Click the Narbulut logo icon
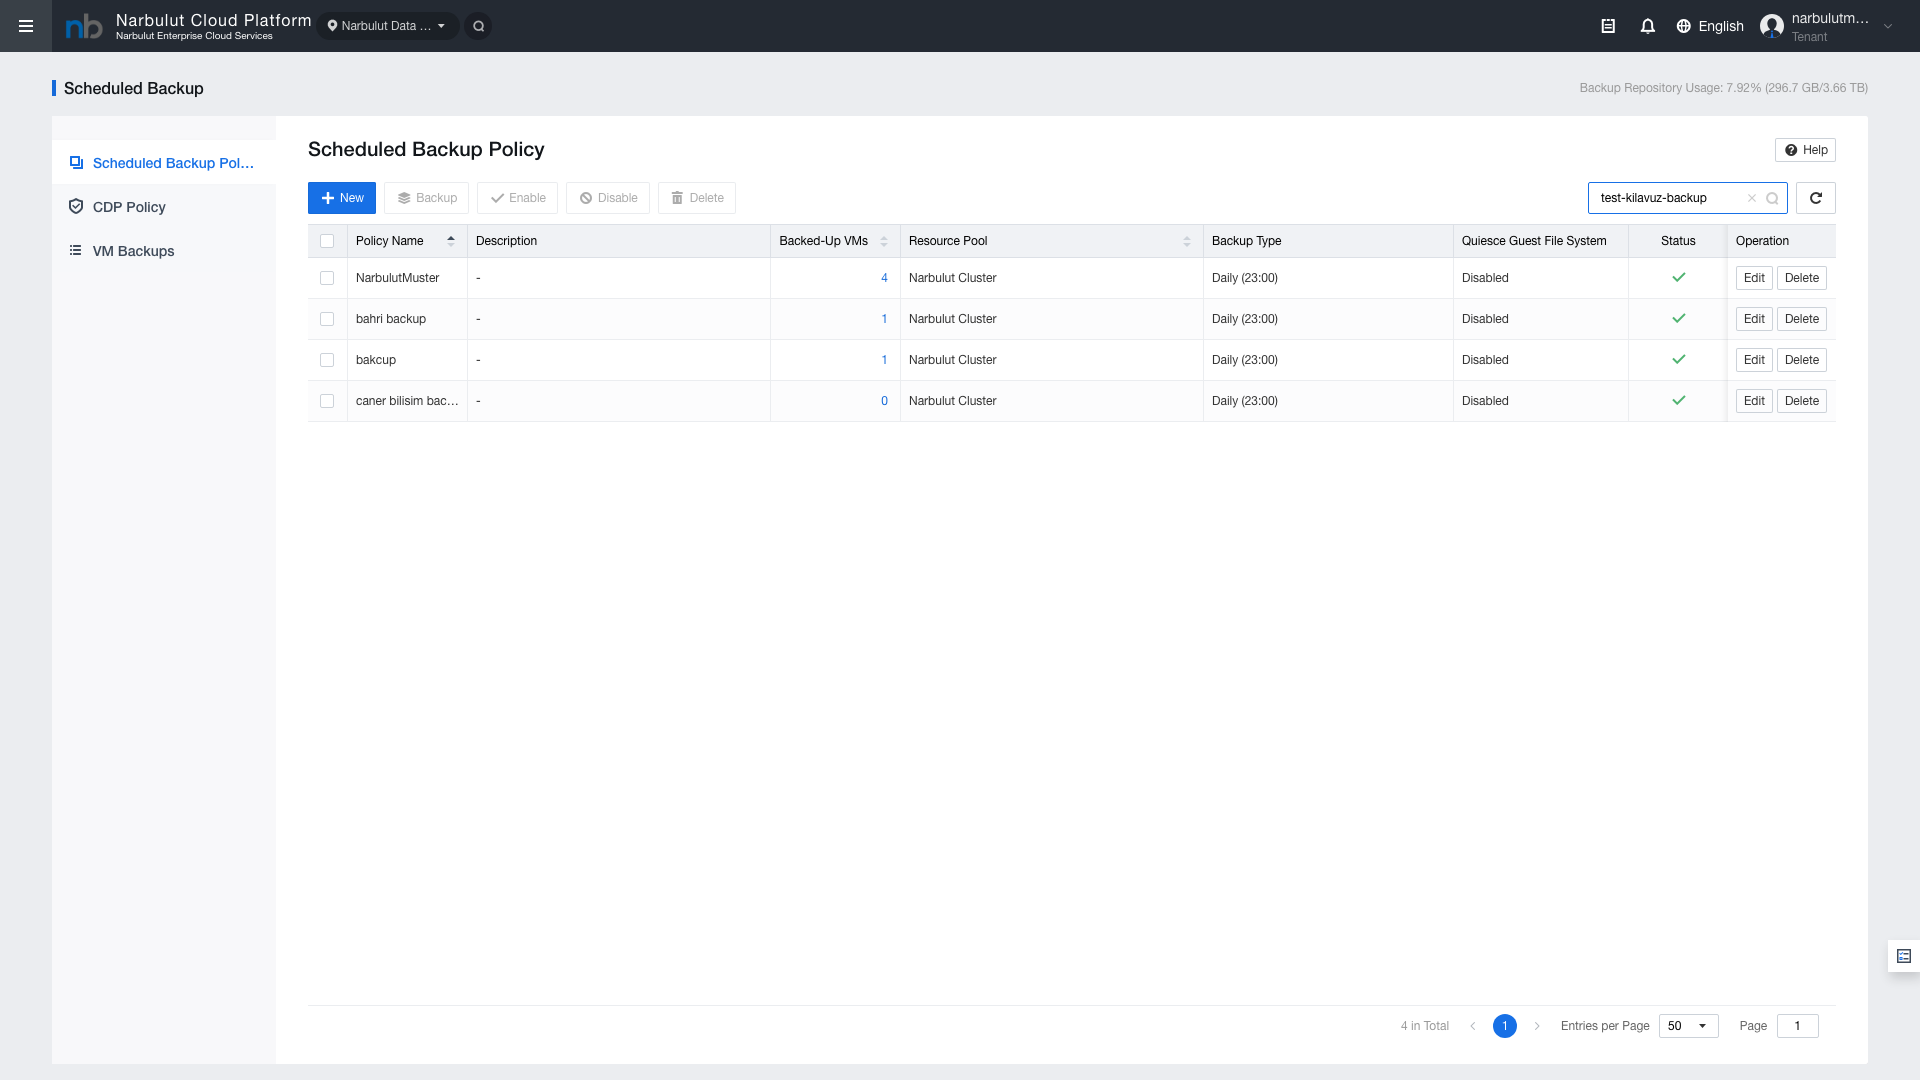The image size is (1920, 1080). [x=84, y=27]
